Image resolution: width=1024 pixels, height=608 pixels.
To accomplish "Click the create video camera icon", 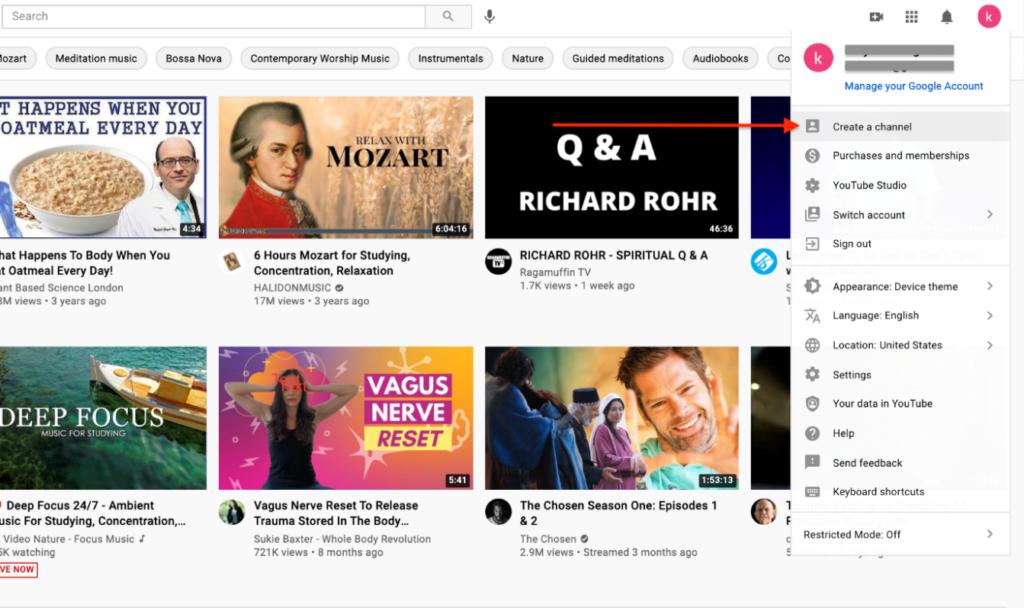I will (x=876, y=16).
